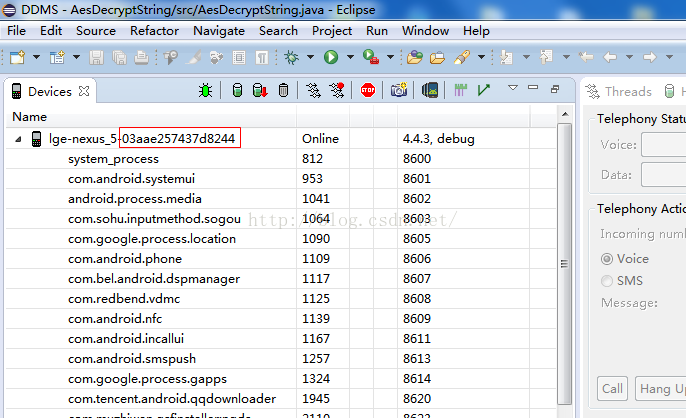The width and height of the screenshot is (686, 418).
Task: Open the Back history dropdown arrow
Action: 629,57
